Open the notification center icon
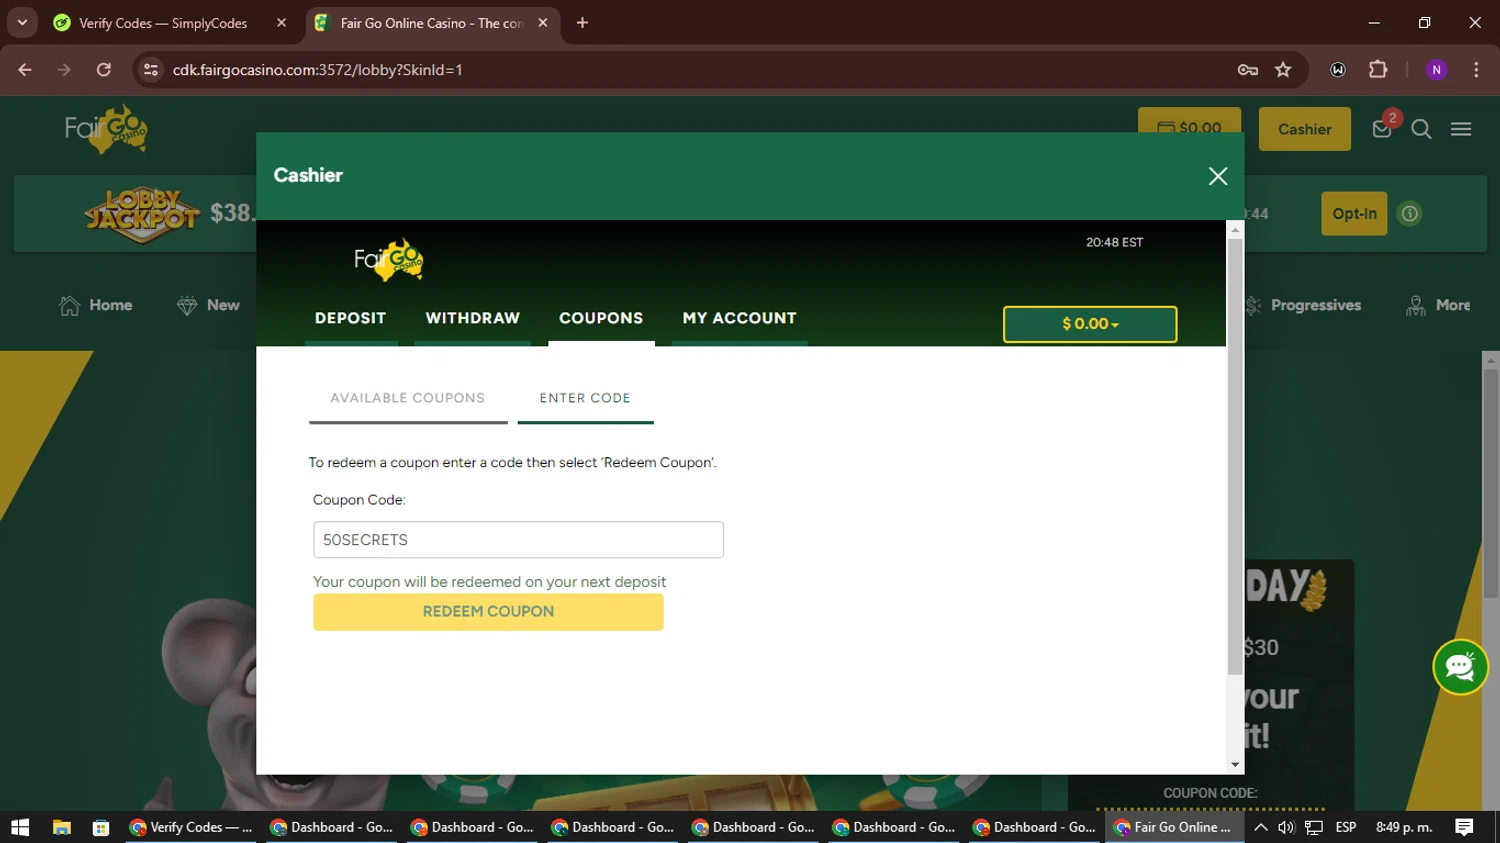Image resolution: width=1500 pixels, height=843 pixels. [1465, 827]
